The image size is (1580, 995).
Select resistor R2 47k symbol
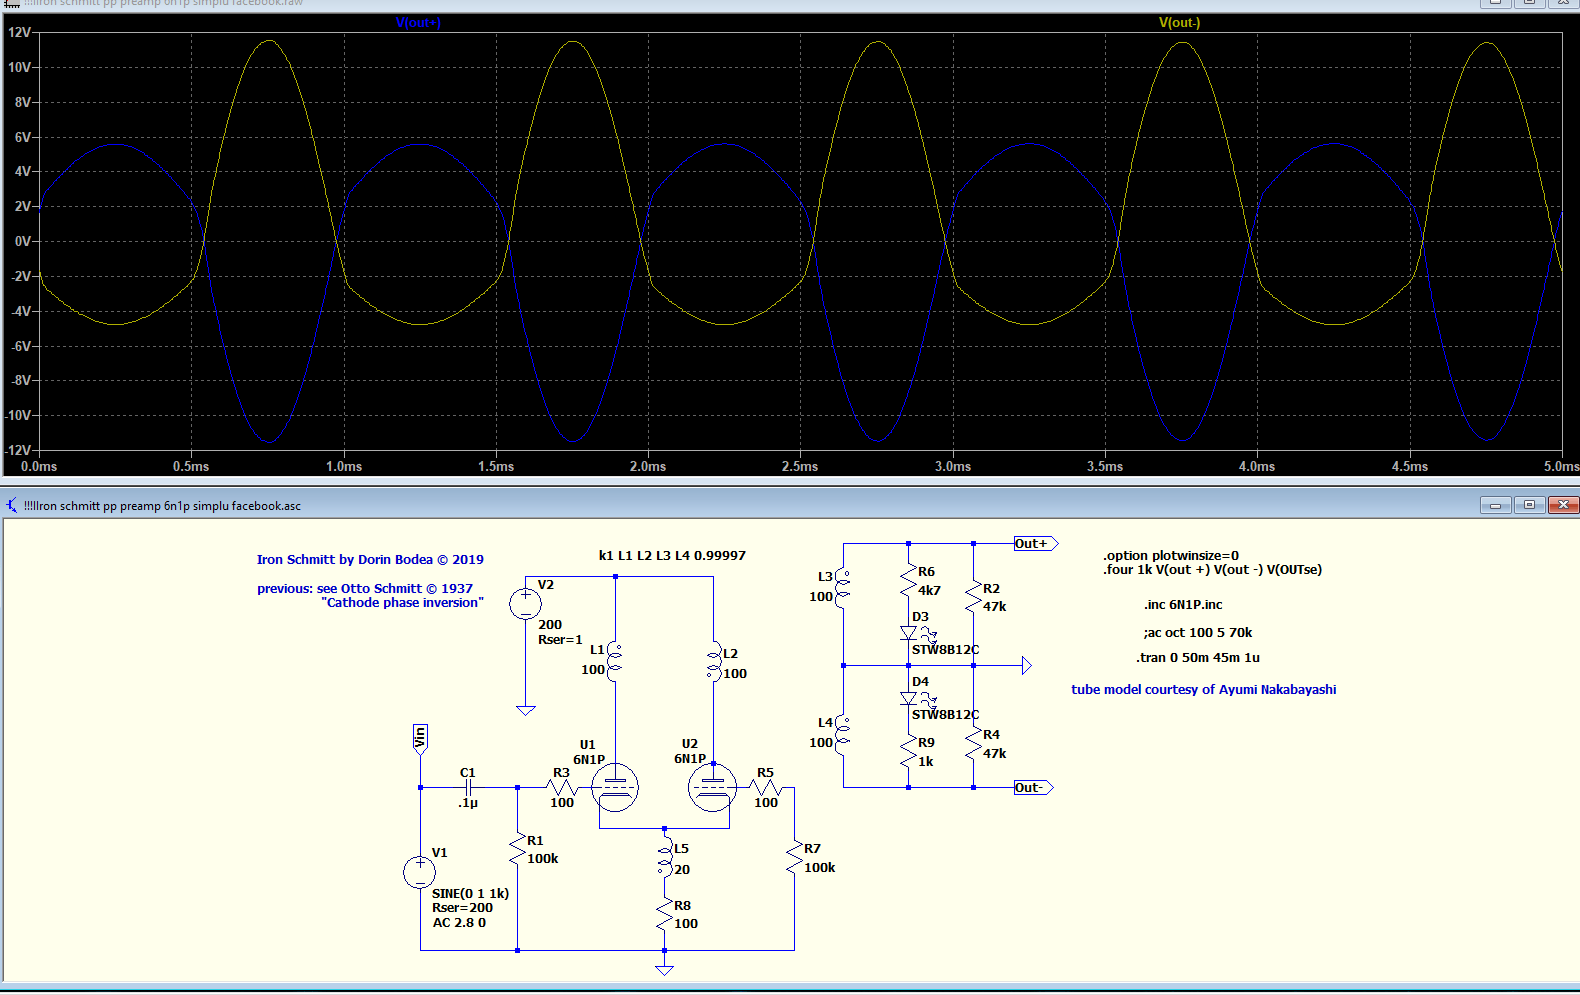pos(973,596)
